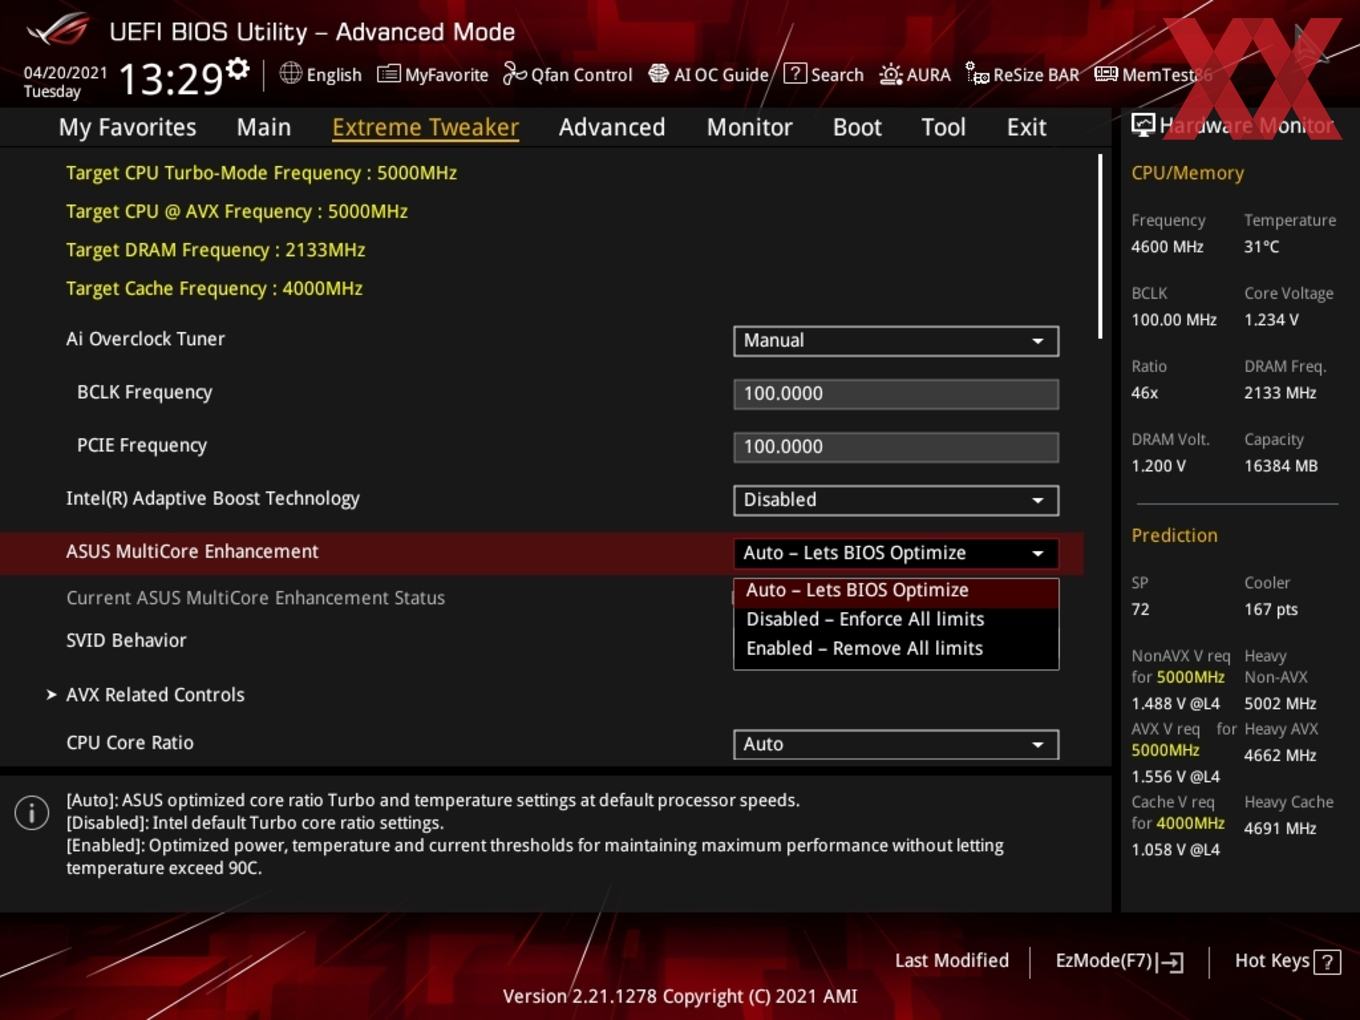Click the globe language icon
The width and height of the screenshot is (1360, 1020).
(290, 73)
